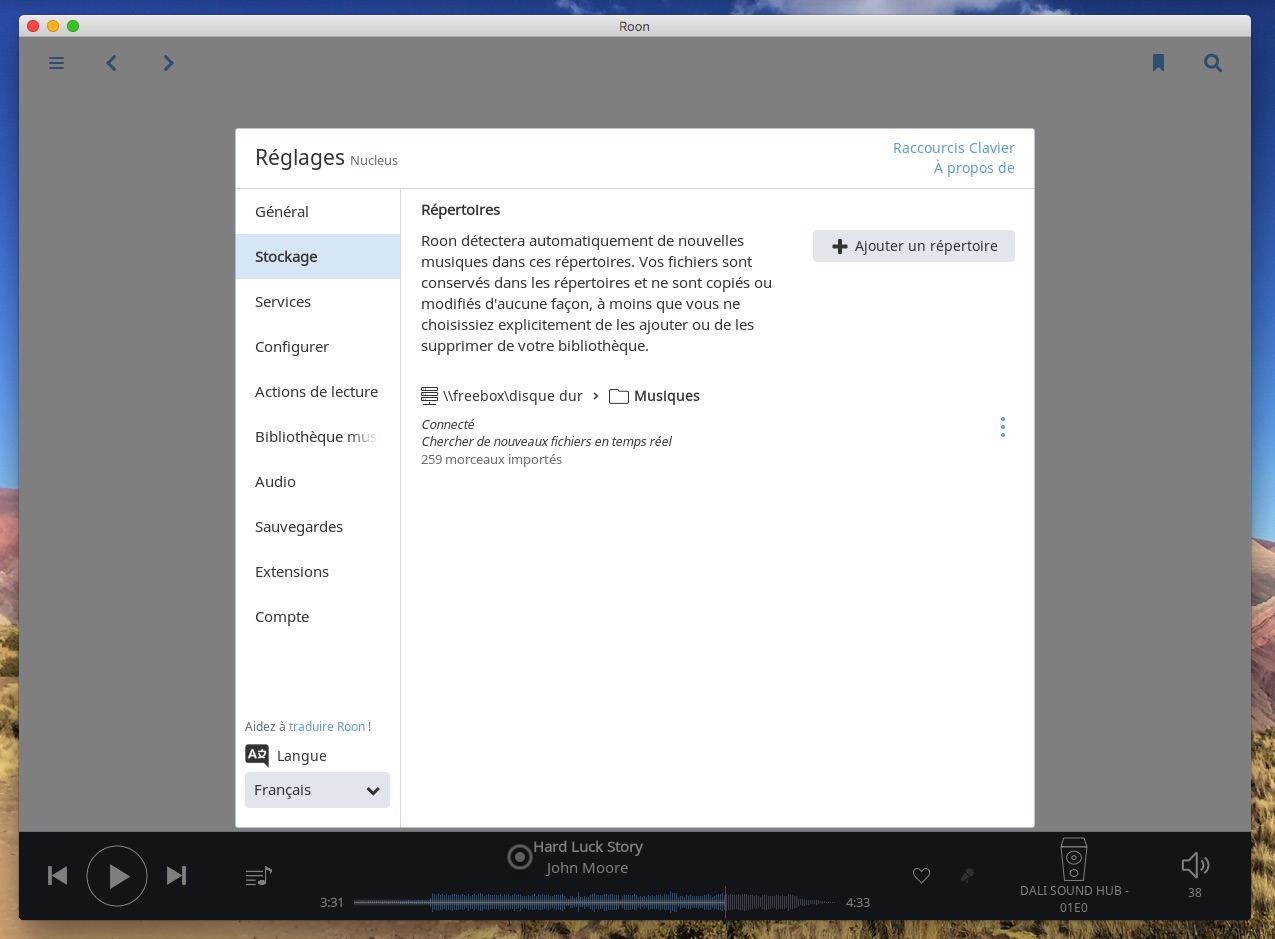Screen dimensions: 1275x939
Task: Open the Sauvegardes settings tab
Action: coord(318,527)
